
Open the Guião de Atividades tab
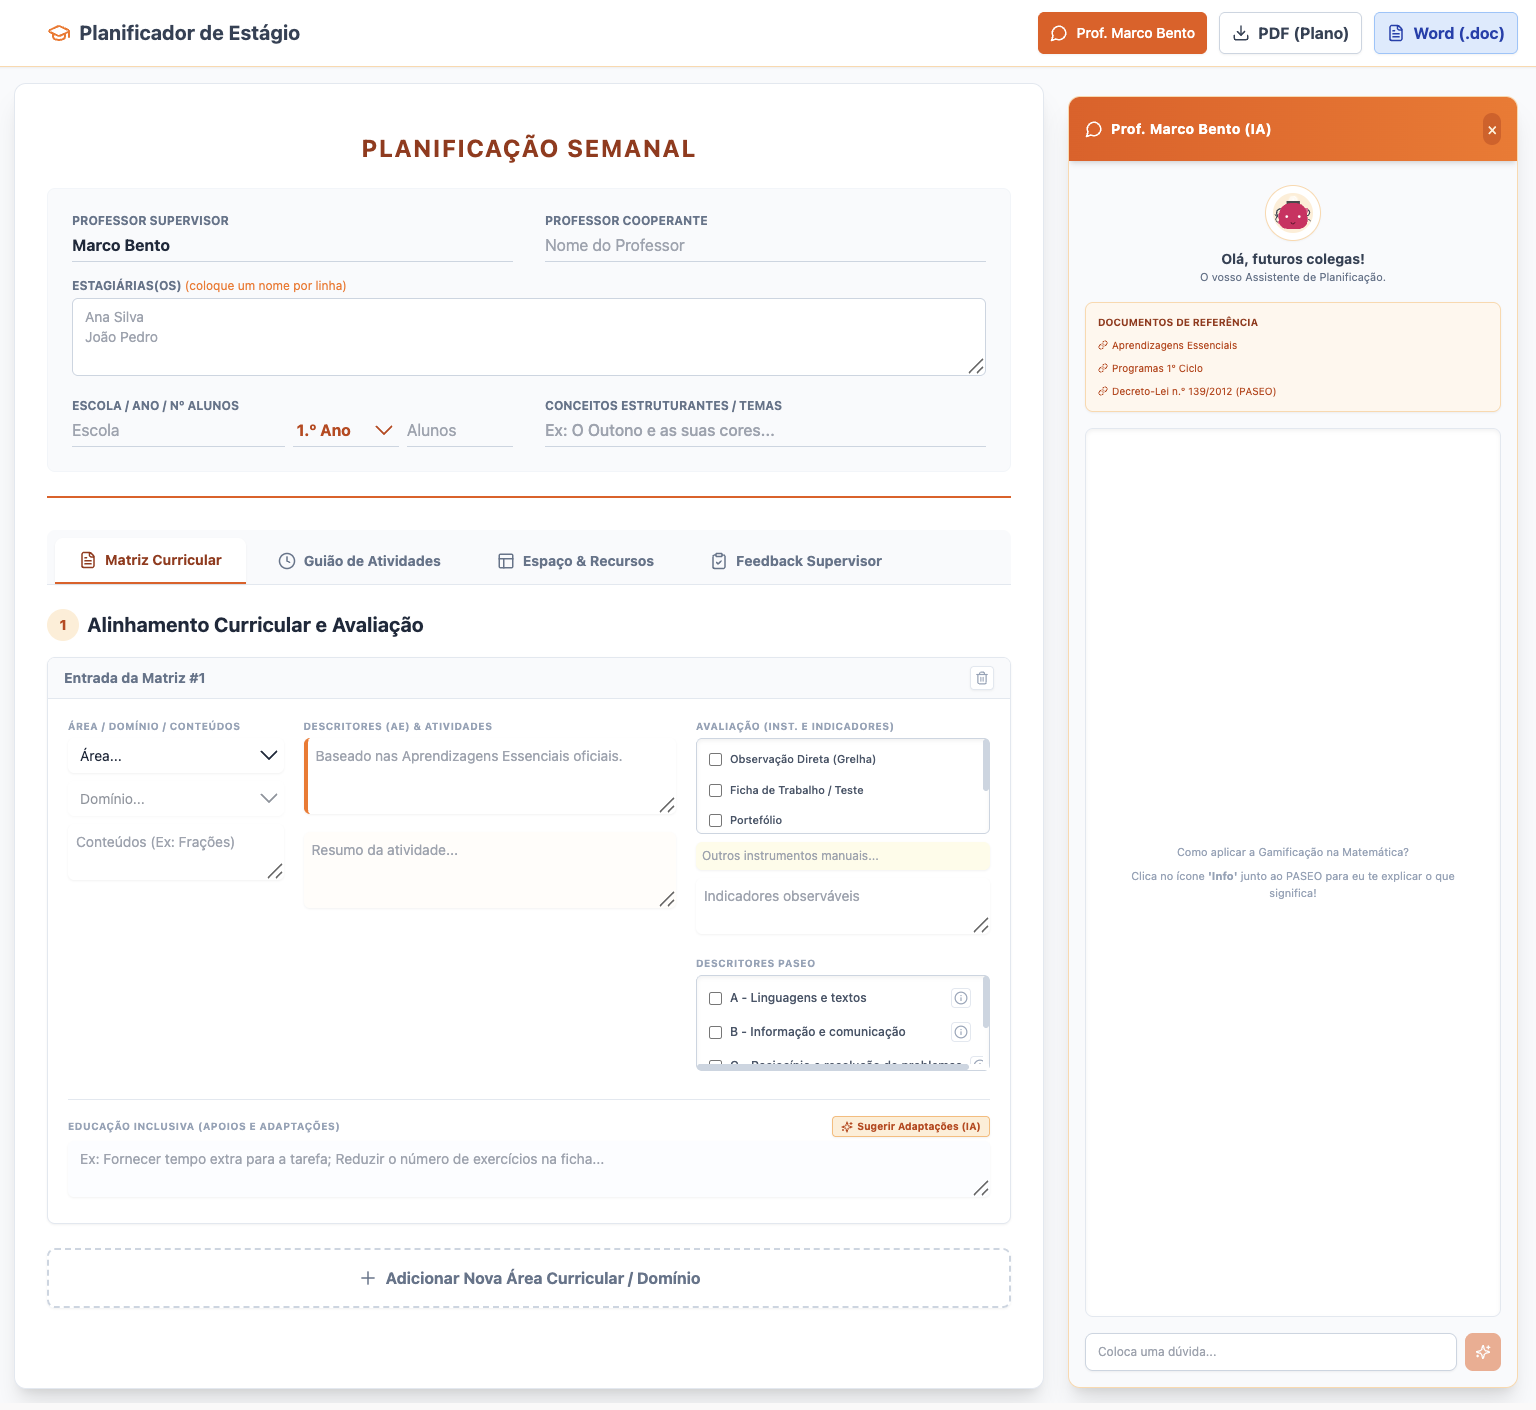pos(359,561)
